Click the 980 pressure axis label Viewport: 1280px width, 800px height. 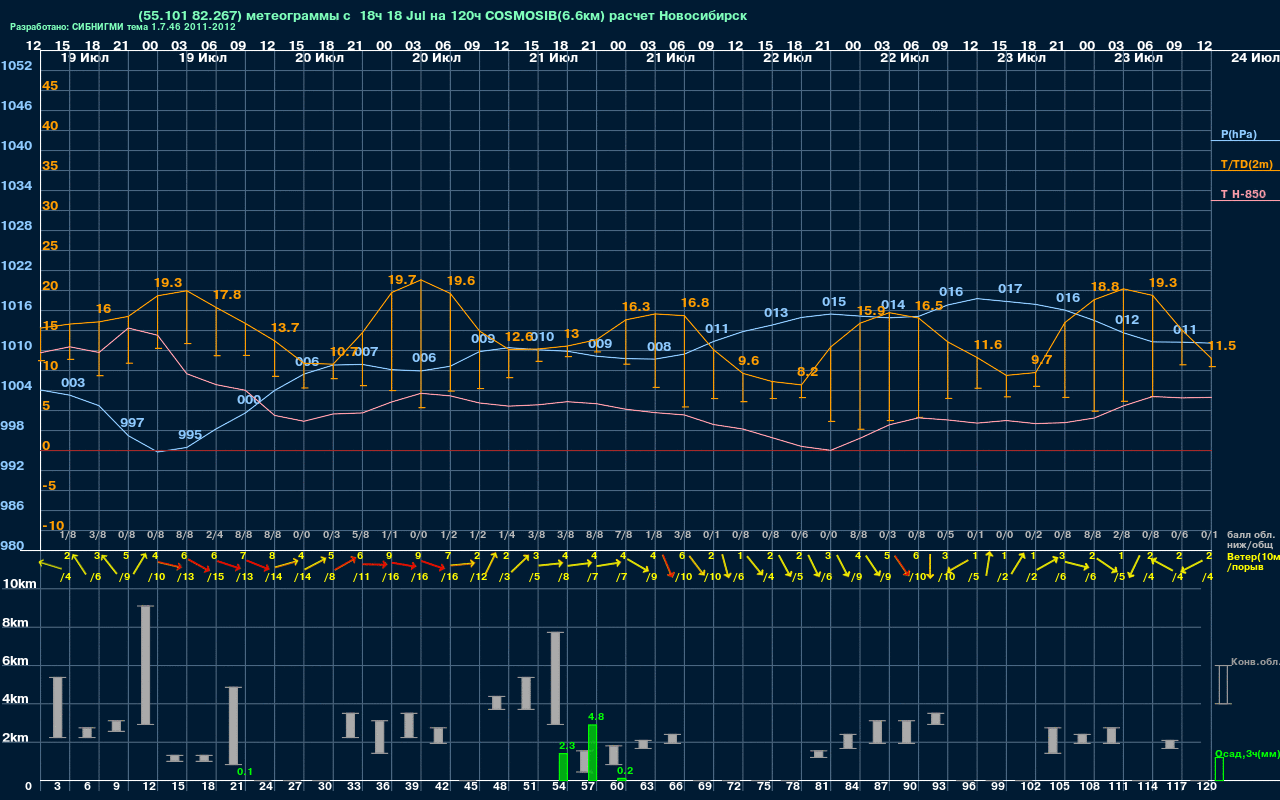[x=12, y=546]
